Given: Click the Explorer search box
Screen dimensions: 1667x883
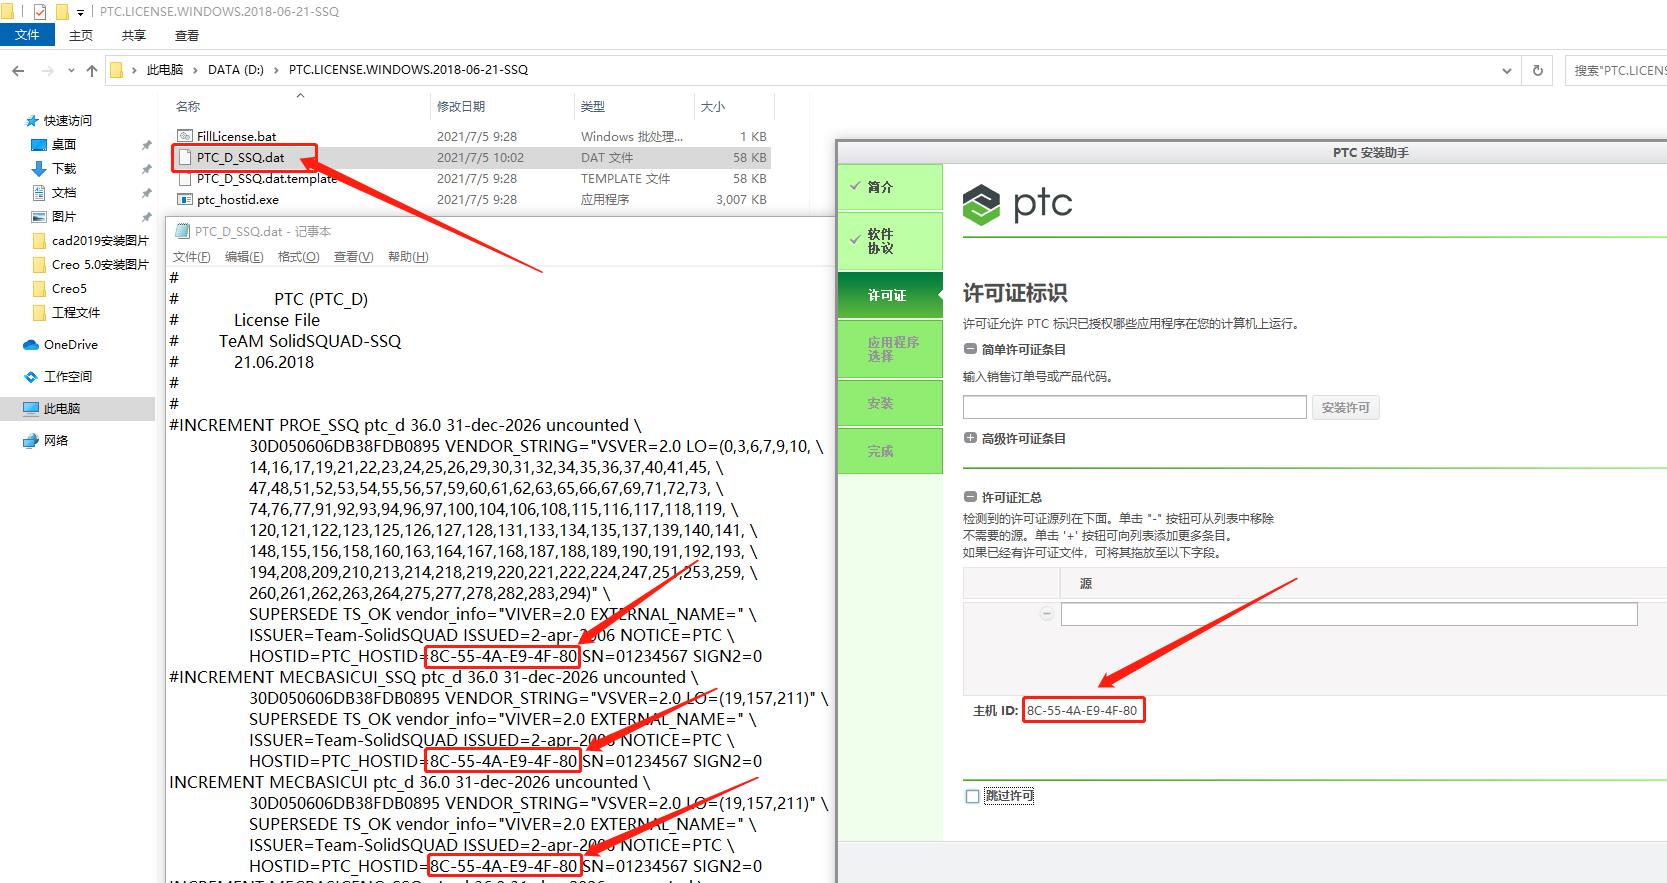Looking at the screenshot, I should pyautogui.click(x=1616, y=70).
